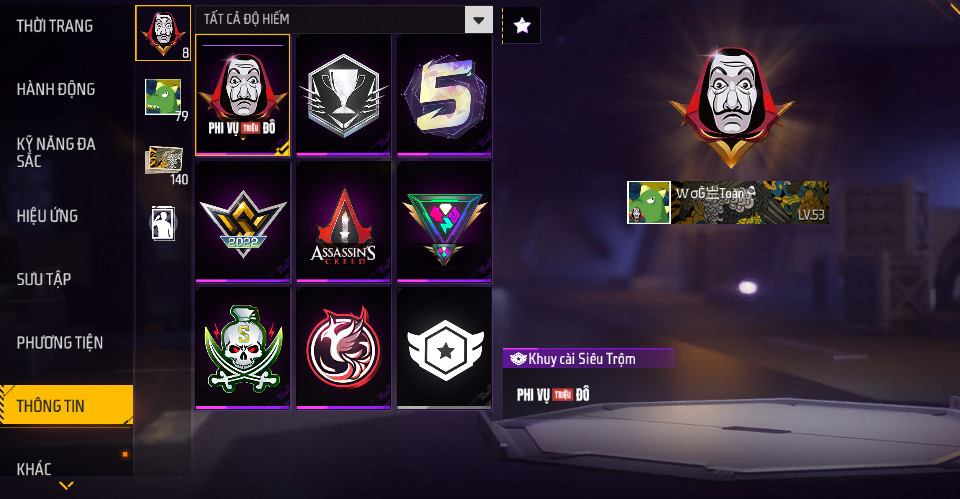
Task: Select the equipped Phi Vụ Triệu Đô badge
Action: click(x=242, y=95)
